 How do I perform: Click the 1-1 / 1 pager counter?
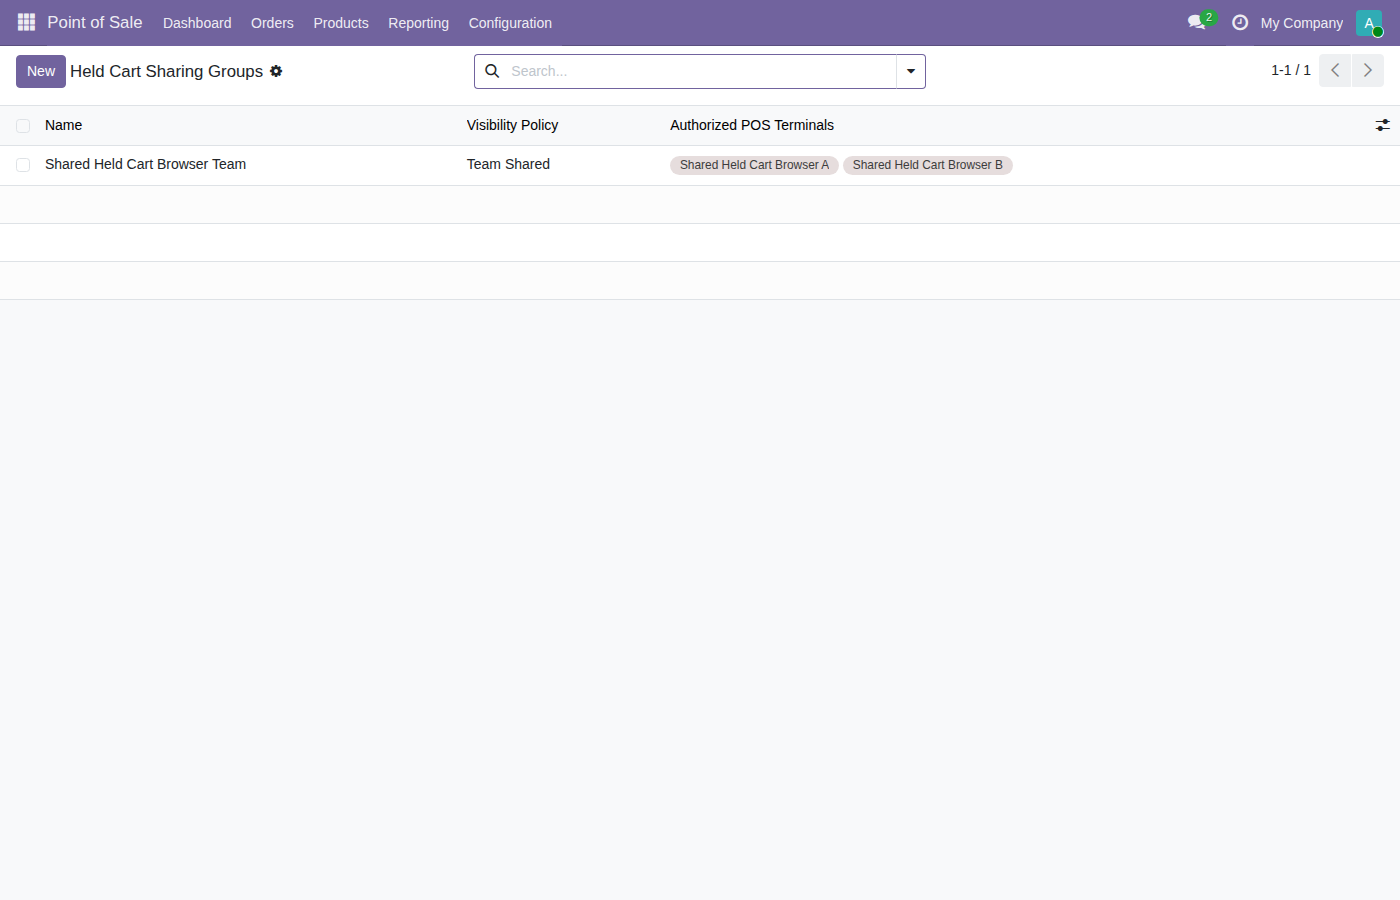(x=1291, y=70)
